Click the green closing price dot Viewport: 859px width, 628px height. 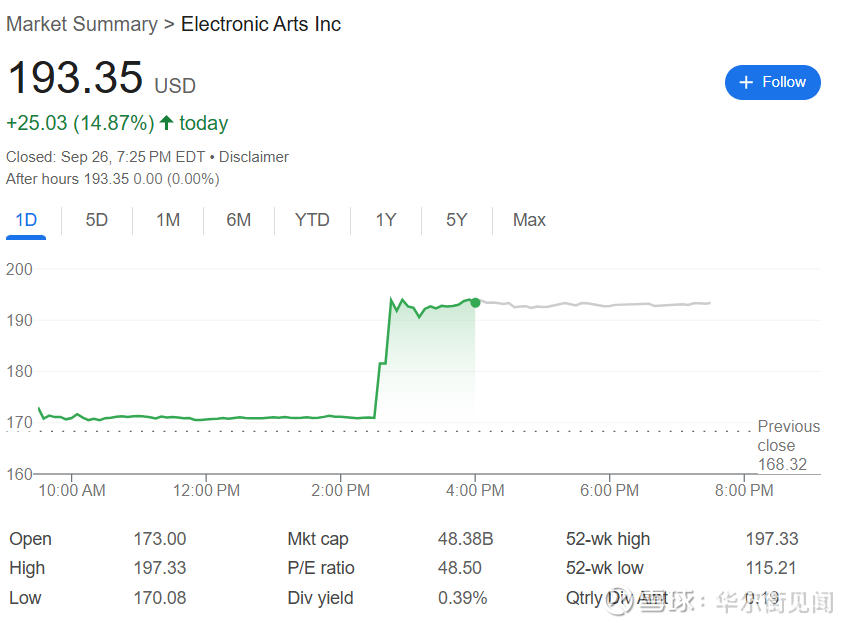click(475, 302)
